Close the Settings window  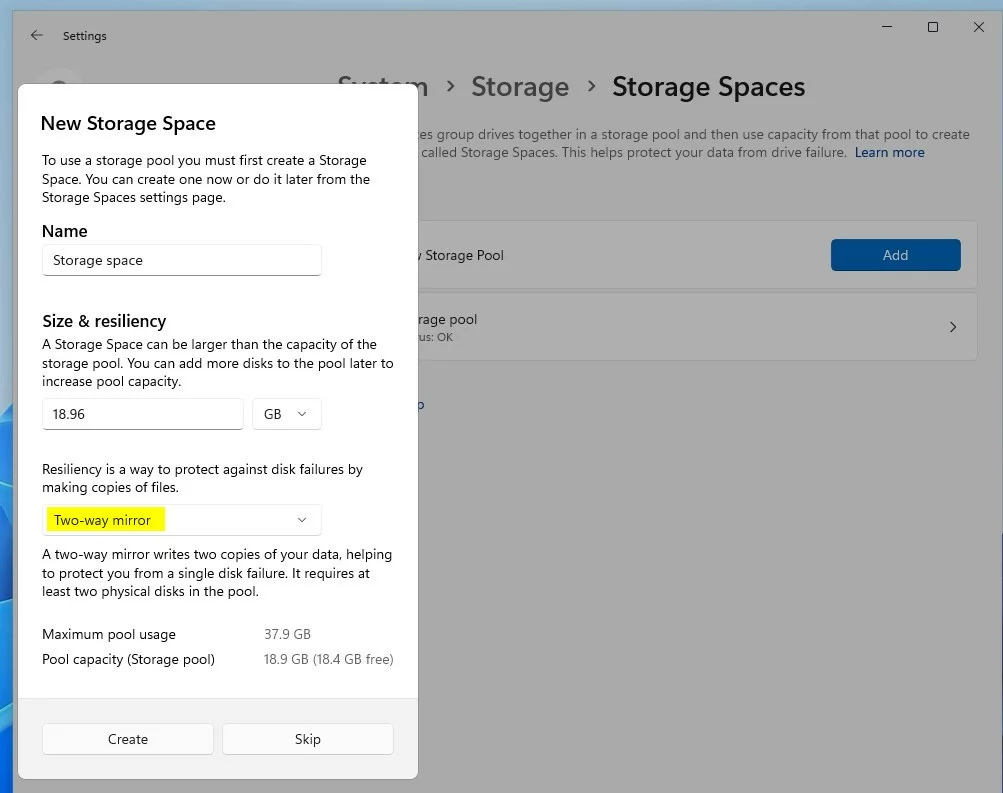pos(979,27)
